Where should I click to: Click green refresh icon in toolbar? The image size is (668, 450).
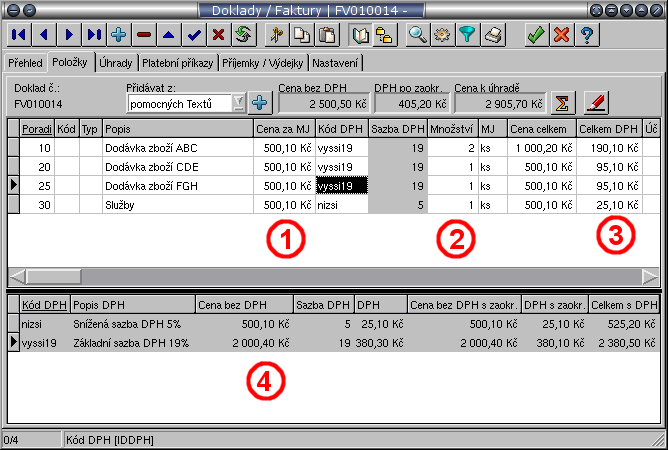click(242, 35)
